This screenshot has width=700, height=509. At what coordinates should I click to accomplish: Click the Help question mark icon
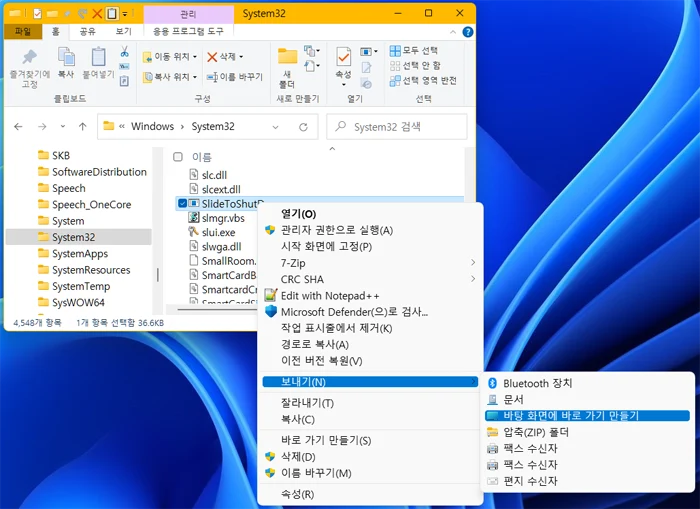pyautogui.click(x=467, y=32)
